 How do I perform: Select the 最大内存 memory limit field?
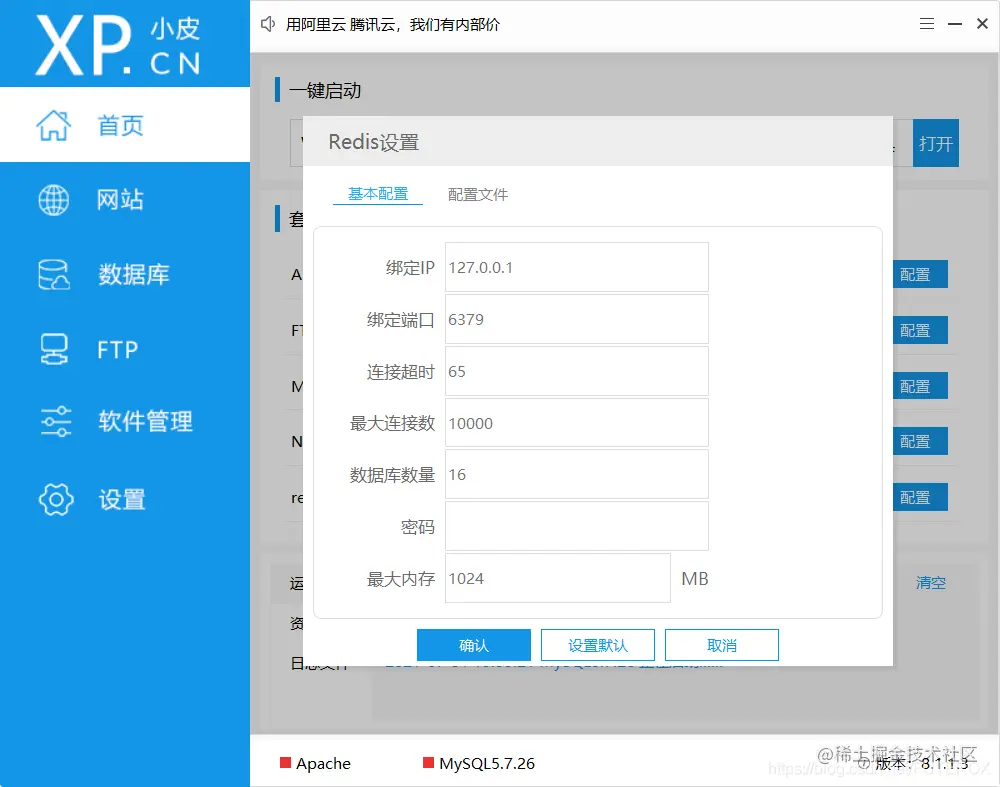point(557,578)
